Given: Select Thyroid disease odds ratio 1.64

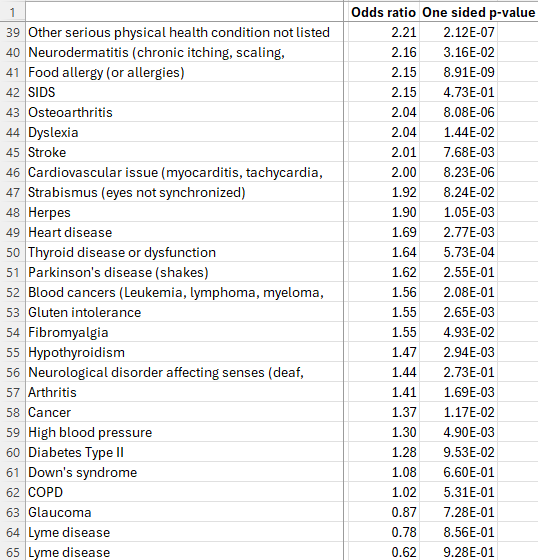Looking at the screenshot, I should point(382,252).
